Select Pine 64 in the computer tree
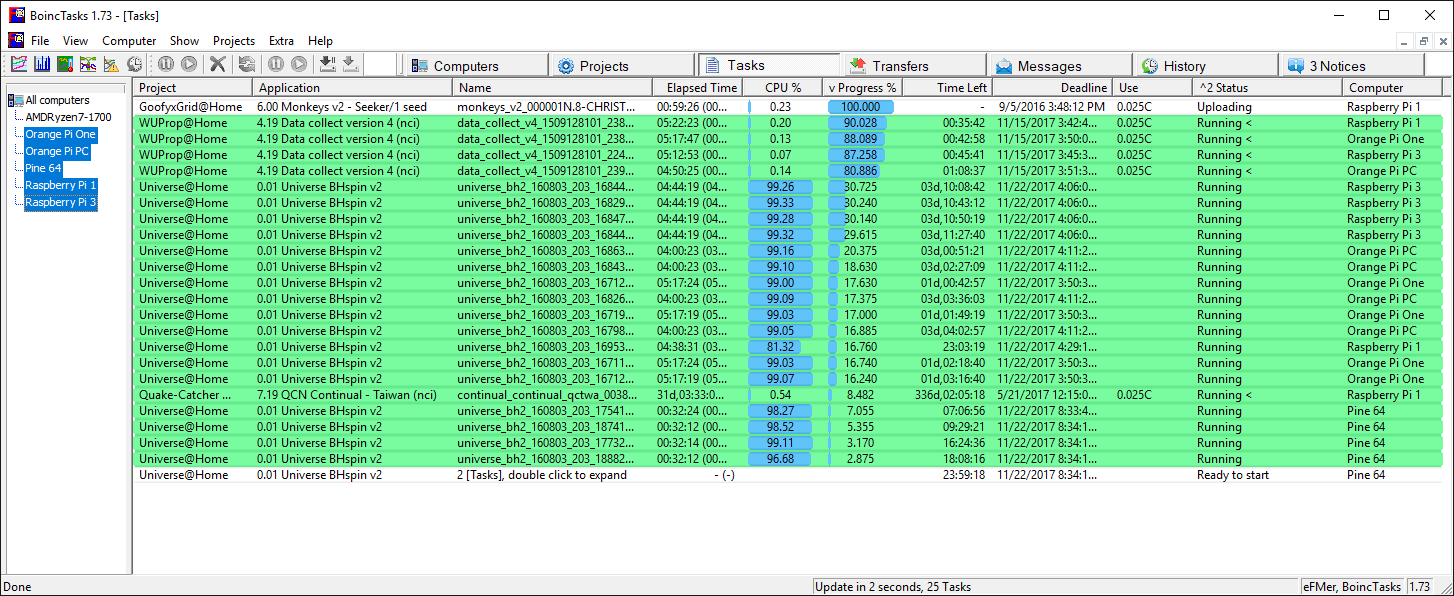The height and width of the screenshot is (596, 1454). pyautogui.click(x=43, y=168)
